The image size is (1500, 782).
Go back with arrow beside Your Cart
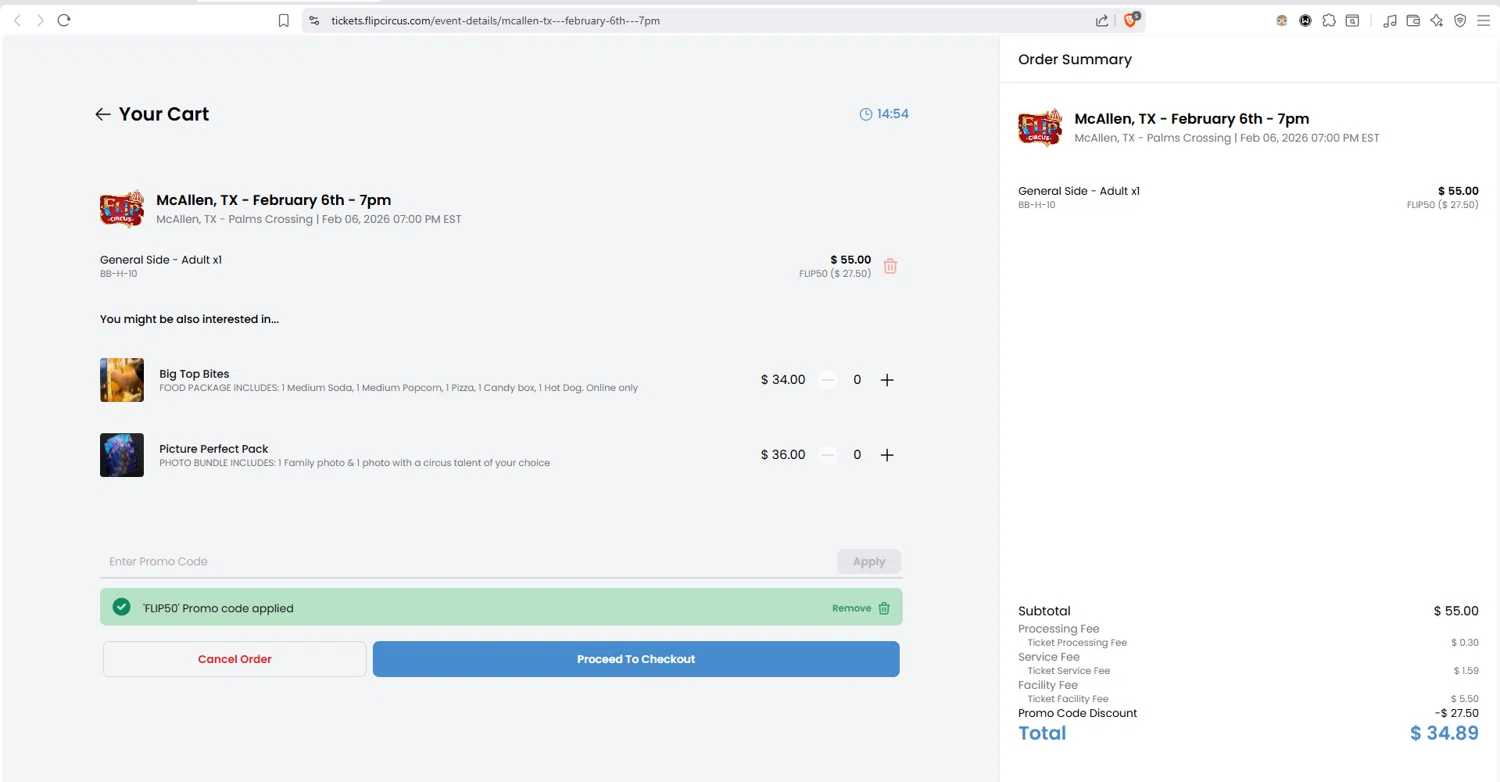pyautogui.click(x=102, y=114)
